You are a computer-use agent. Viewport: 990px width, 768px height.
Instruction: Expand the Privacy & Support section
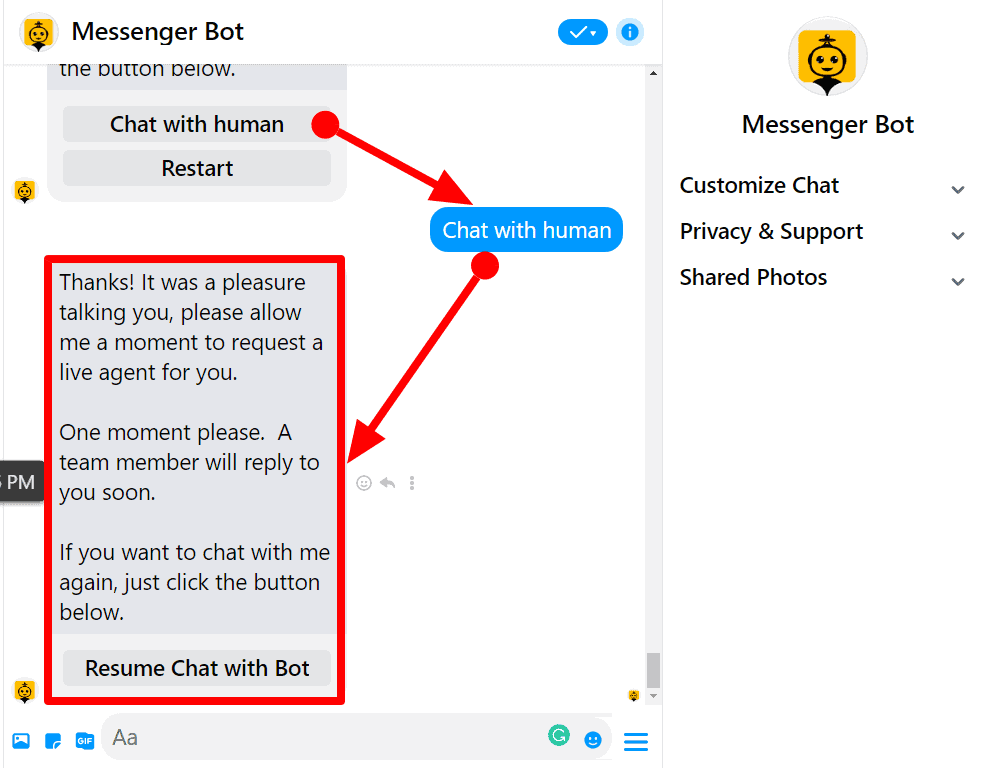tap(822, 232)
